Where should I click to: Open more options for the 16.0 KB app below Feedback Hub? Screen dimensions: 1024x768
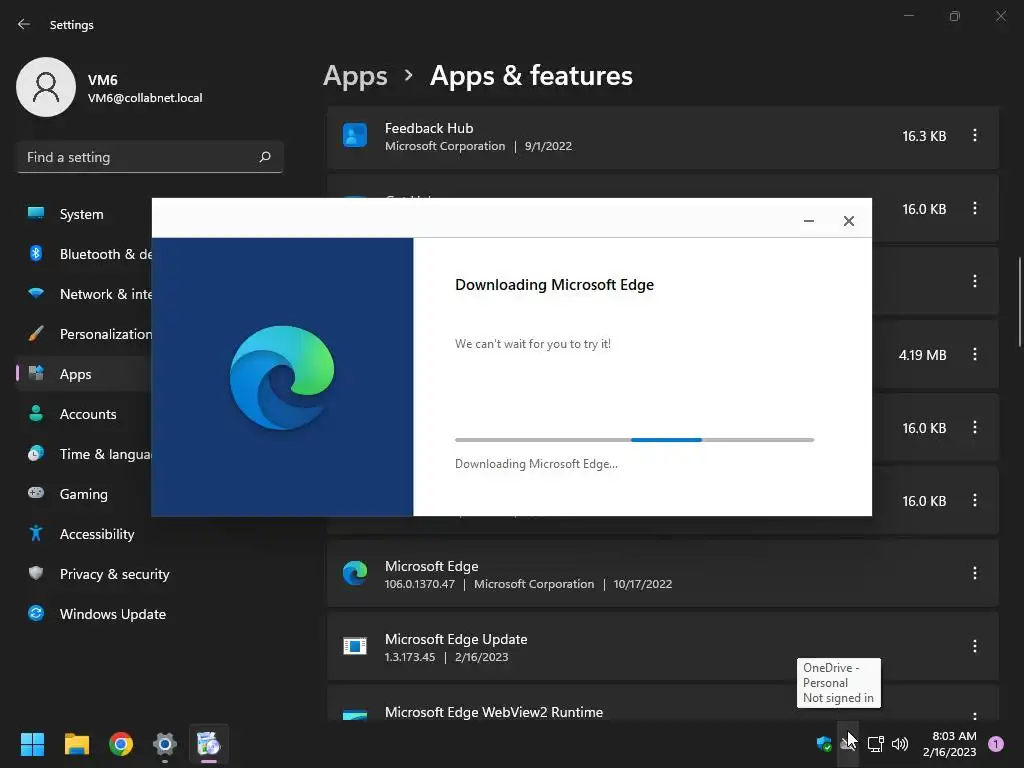point(974,208)
